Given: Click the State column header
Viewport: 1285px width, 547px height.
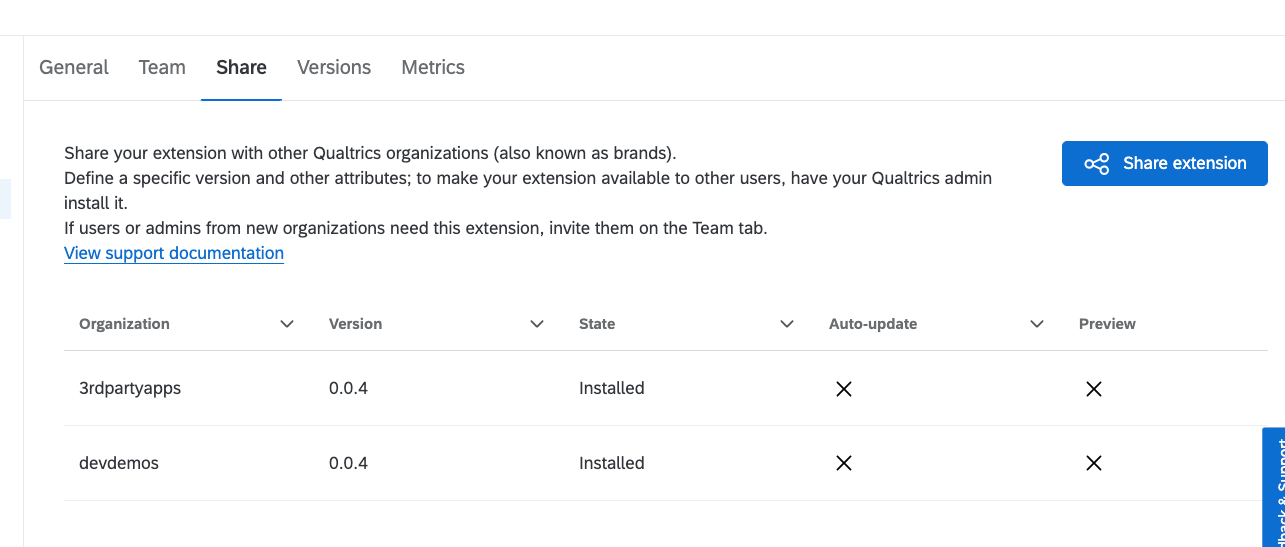Looking at the screenshot, I should click(597, 324).
